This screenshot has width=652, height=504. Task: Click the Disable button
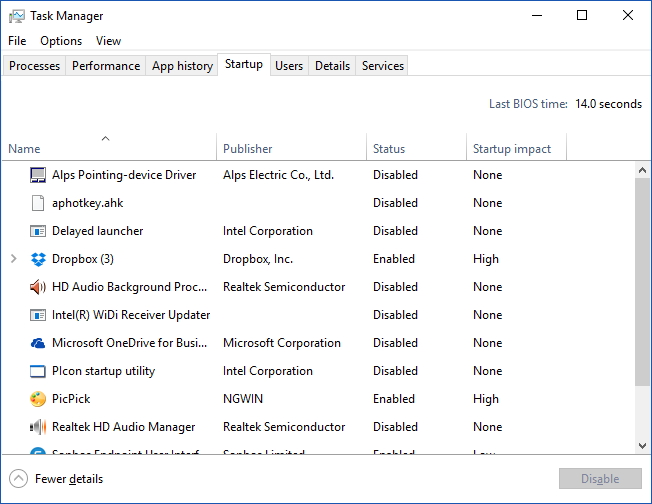600,479
